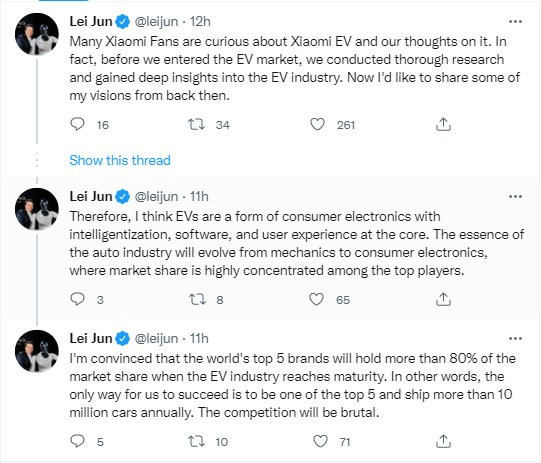Like the tweet with 261 likes
The width and height of the screenshot is (541, 463).
(317, 124)
